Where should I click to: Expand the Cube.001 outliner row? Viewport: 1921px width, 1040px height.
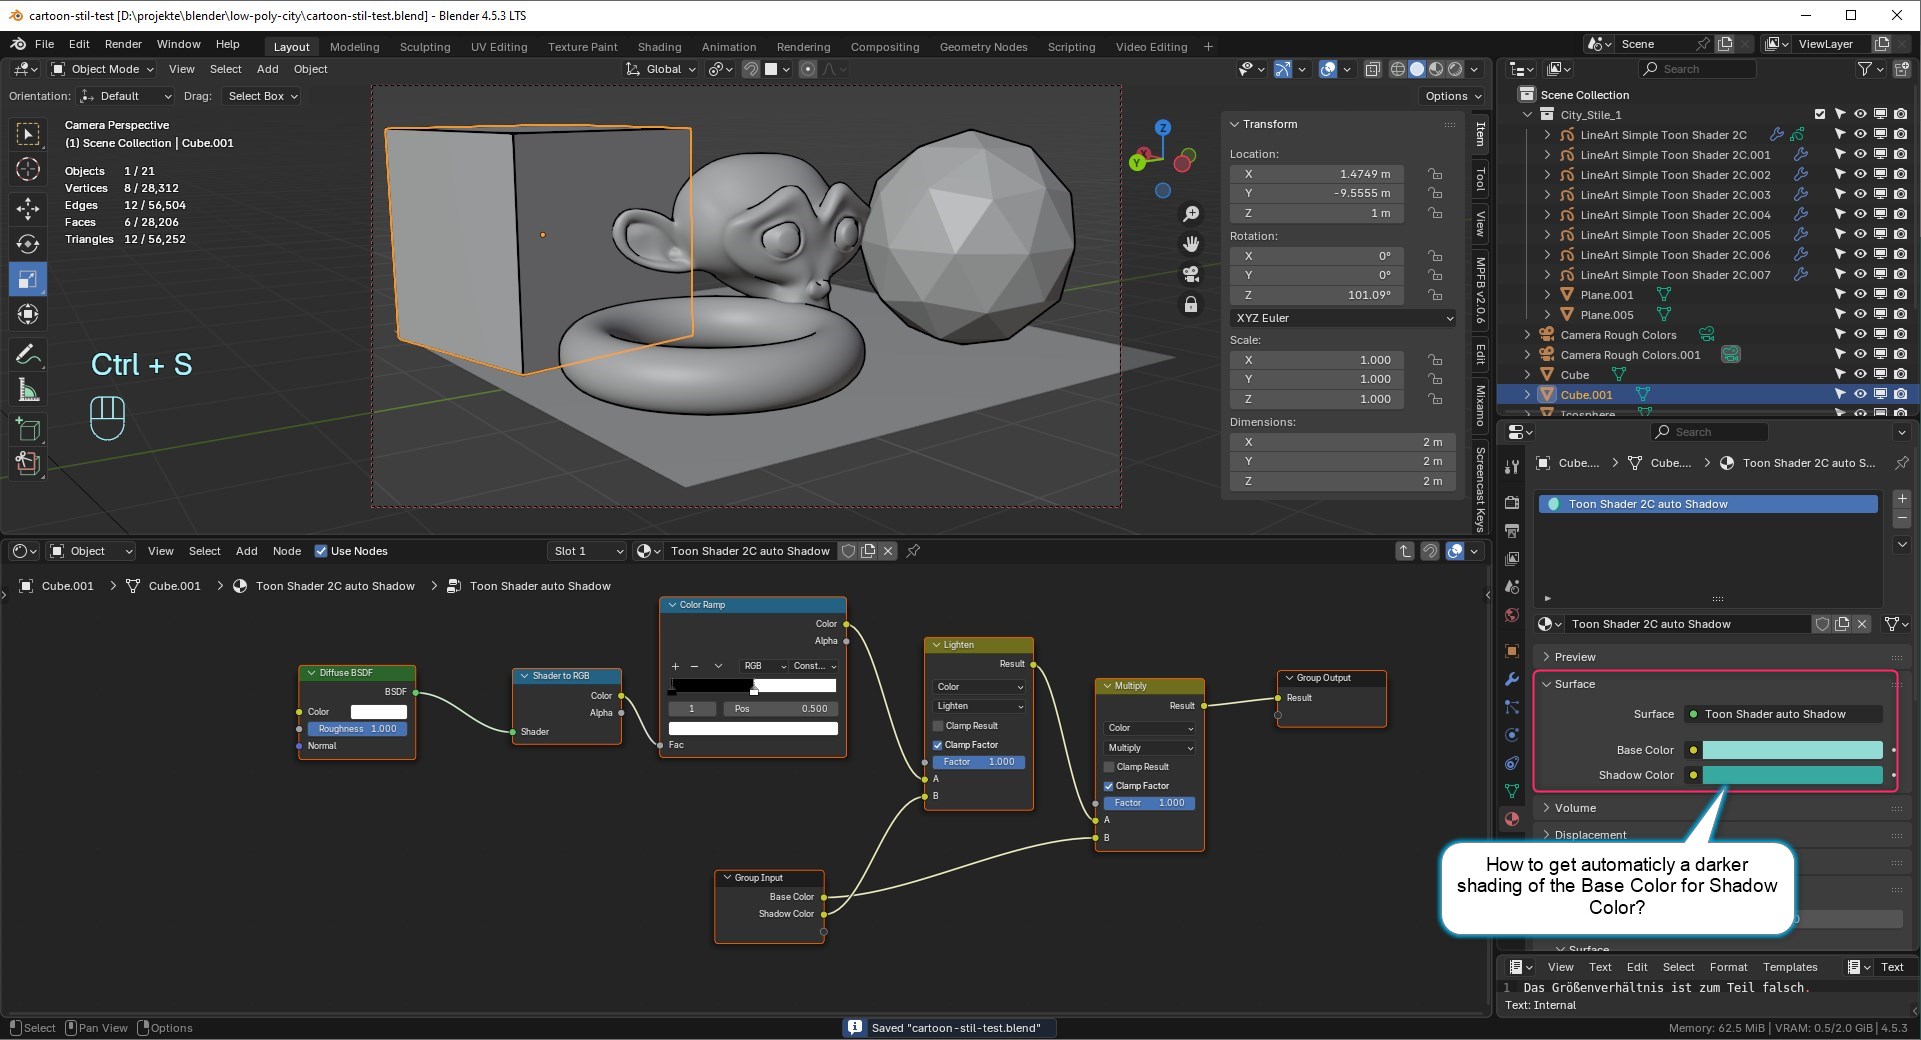point(1527,395)
